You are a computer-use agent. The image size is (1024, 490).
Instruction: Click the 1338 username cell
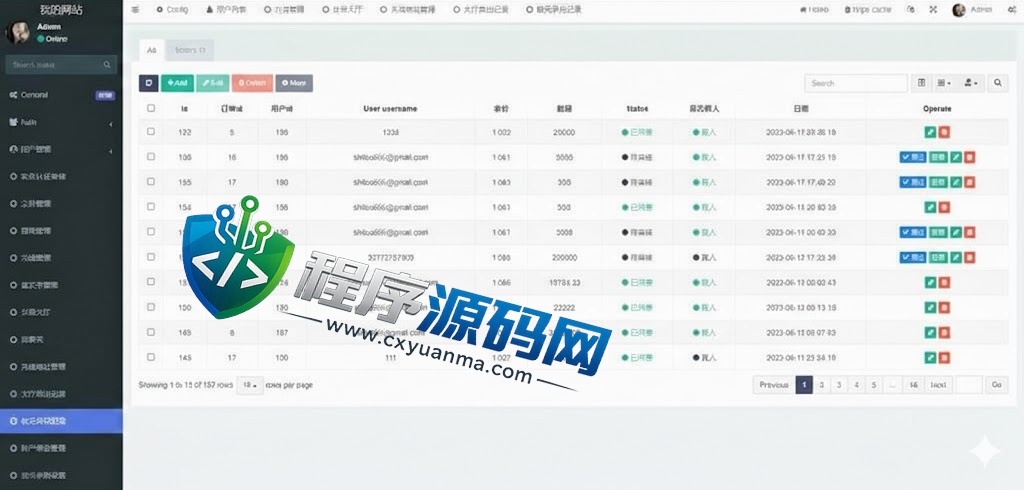[x=391, y=133]
